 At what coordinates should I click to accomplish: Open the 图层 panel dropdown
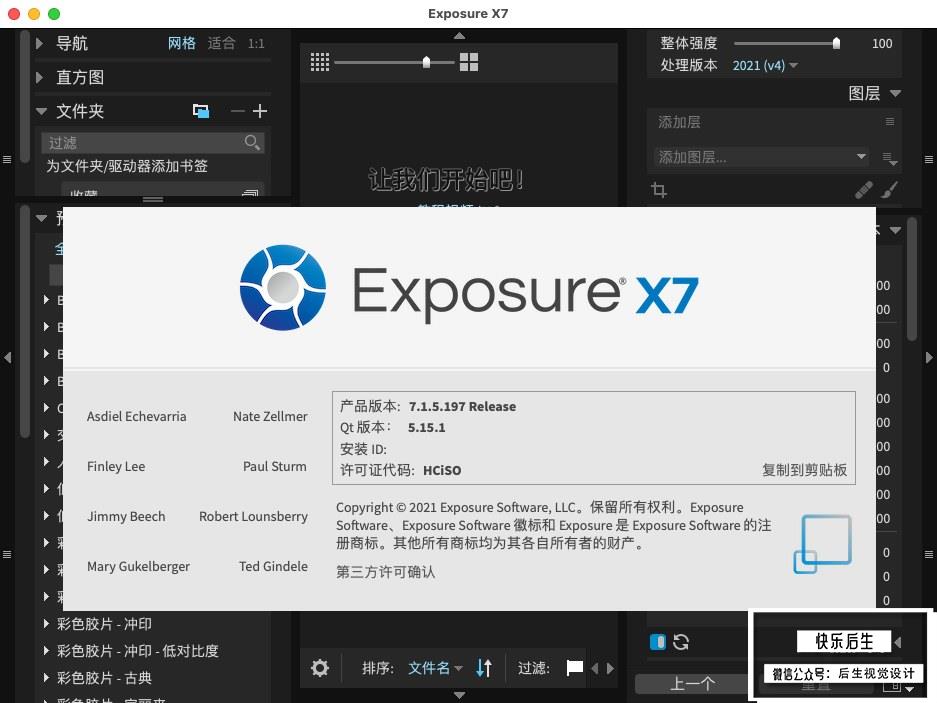click(x=895, y=93)
